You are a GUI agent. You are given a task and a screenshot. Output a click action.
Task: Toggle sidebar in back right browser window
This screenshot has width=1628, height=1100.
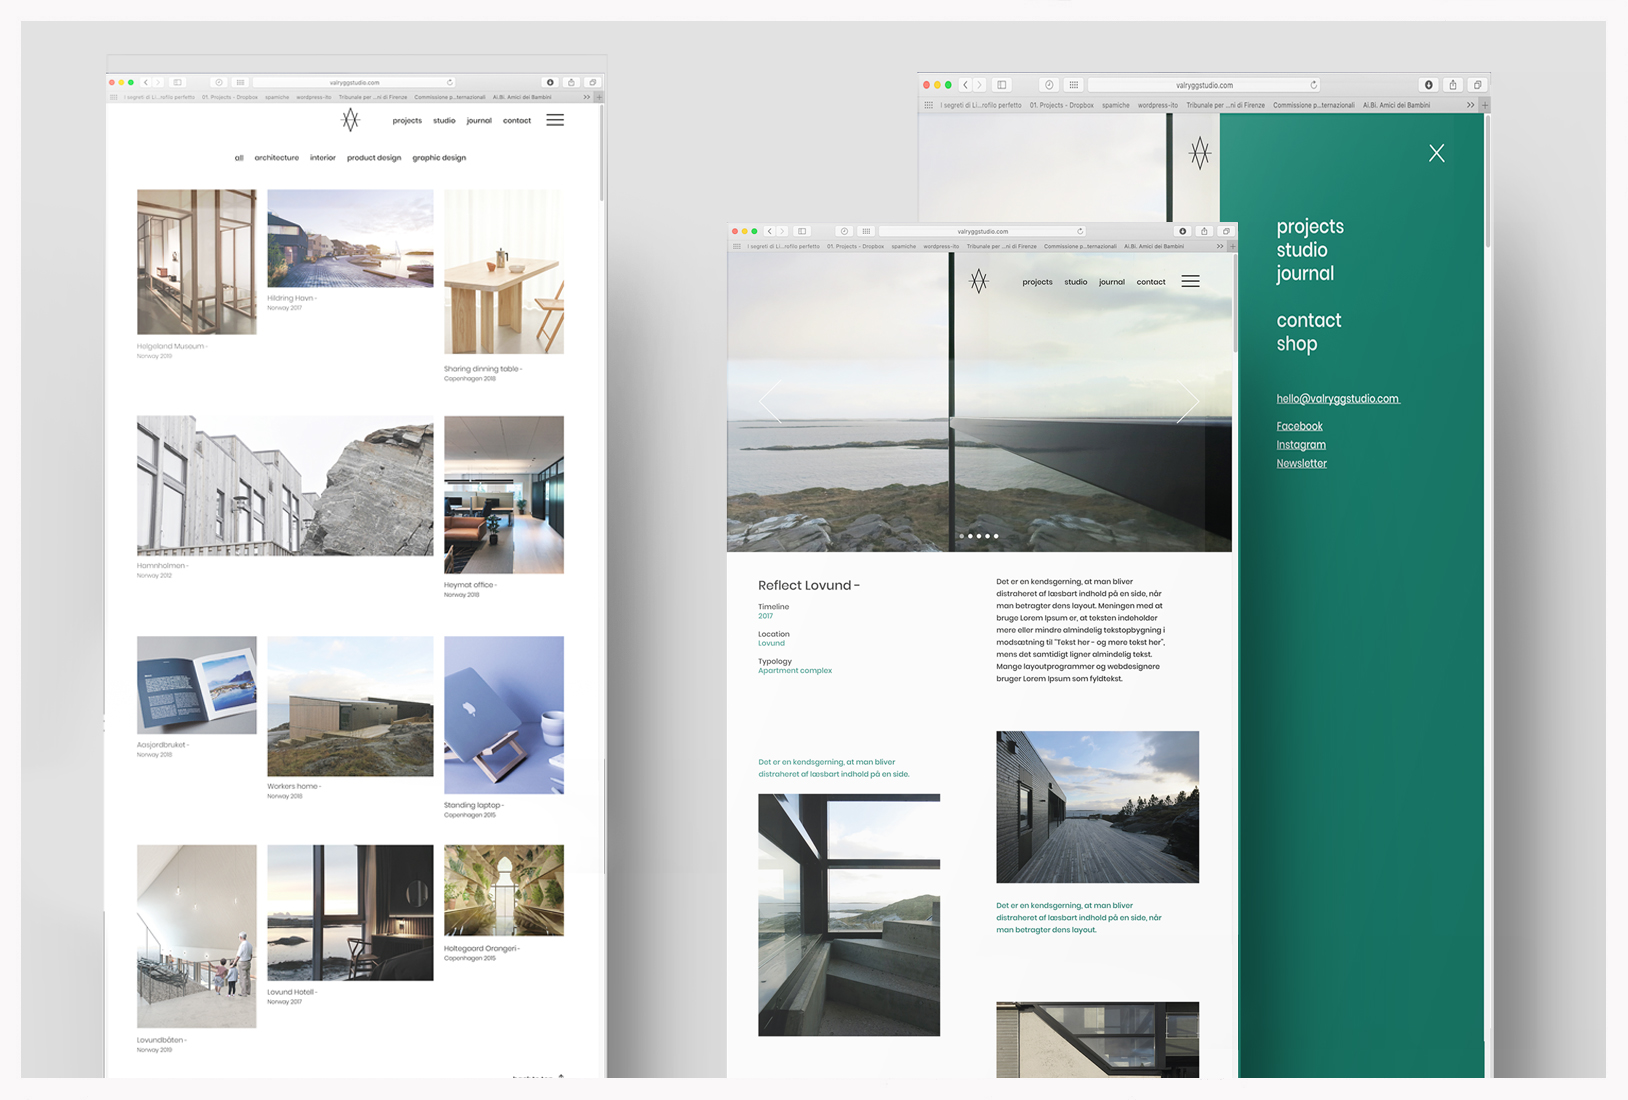point(1002,85)
